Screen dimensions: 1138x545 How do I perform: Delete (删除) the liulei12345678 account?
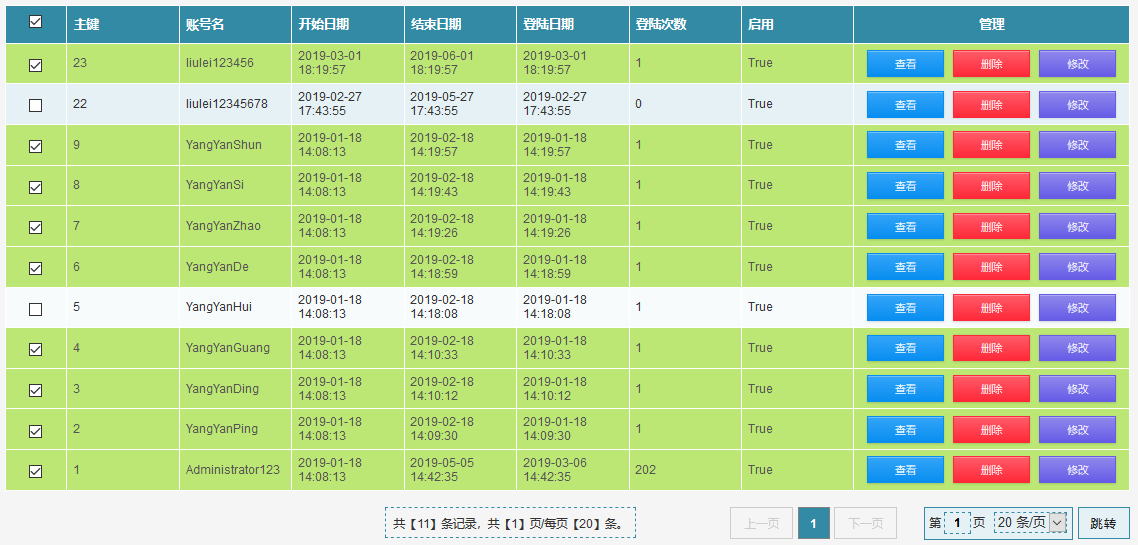click(x=991, y=105)
